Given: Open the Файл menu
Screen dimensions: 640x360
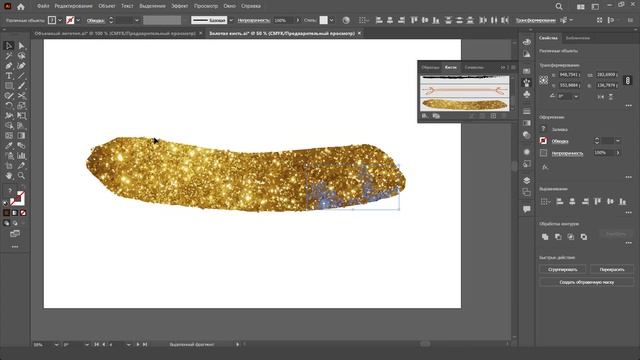Looking at the screenshot, I should pos(43,6).
